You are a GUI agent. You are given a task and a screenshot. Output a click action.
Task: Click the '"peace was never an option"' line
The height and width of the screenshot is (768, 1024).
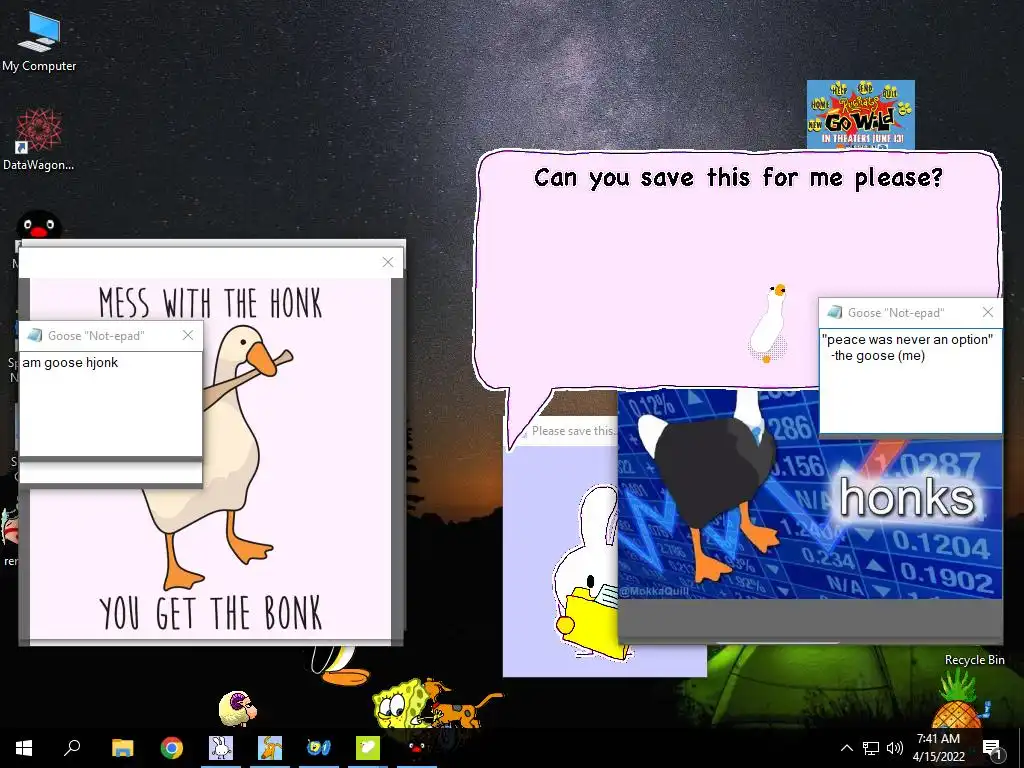[x=907, y=340]
